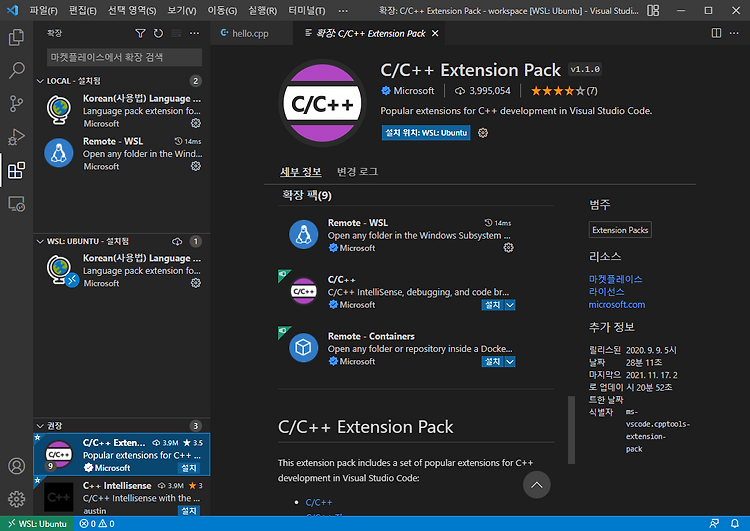Open the Explorer view in activity bar
The width and height of the screenshot is (750, 531).
[16, 37]
